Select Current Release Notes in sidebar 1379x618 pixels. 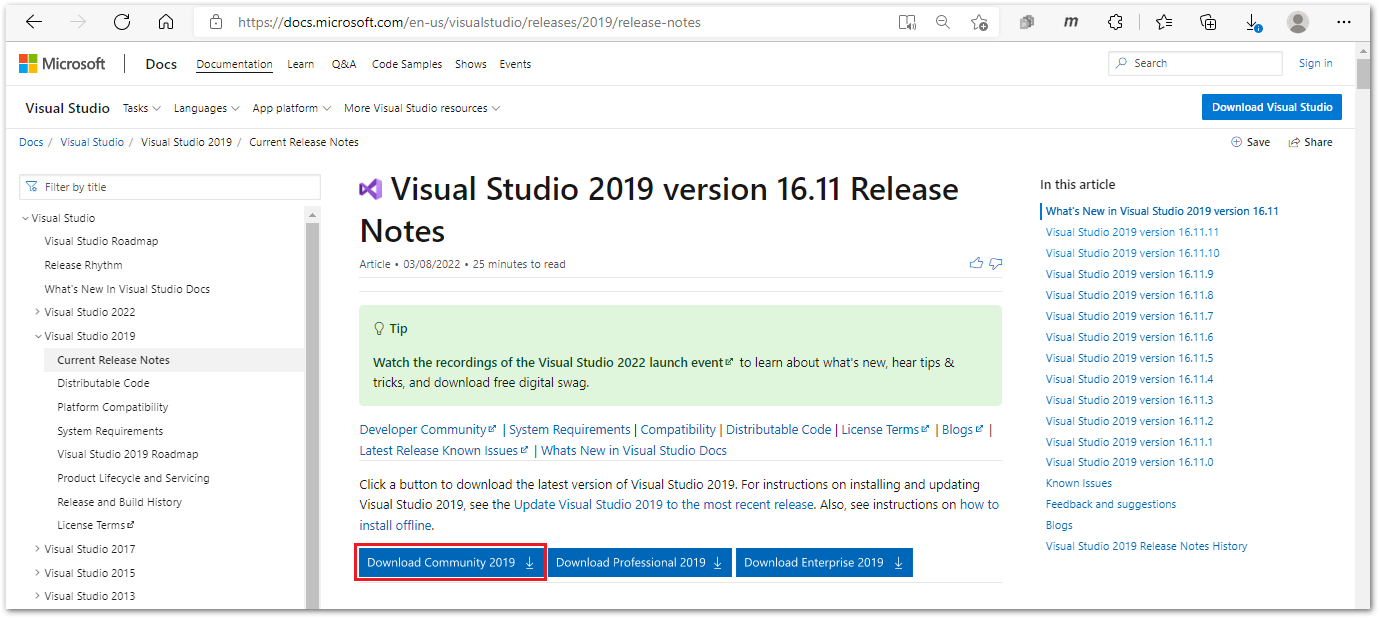pyautogui.click(x=113, y=360)
